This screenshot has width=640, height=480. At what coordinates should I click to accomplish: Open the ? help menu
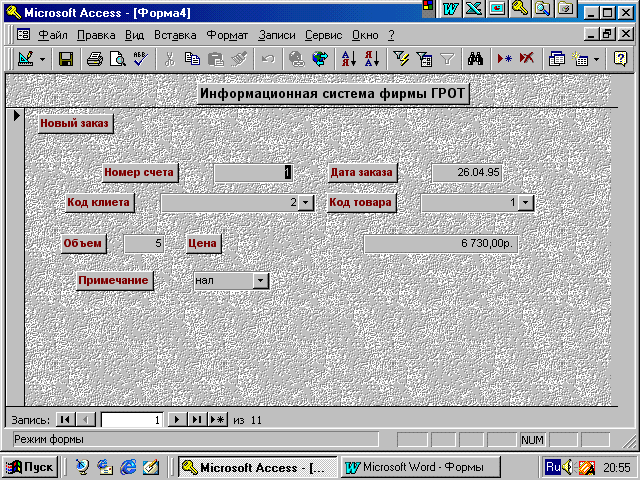tap(391, 35)
